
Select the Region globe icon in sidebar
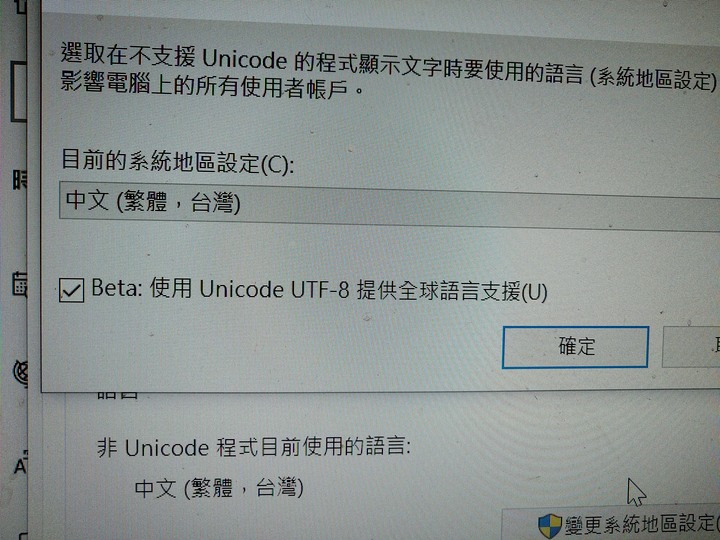(21, 372)
